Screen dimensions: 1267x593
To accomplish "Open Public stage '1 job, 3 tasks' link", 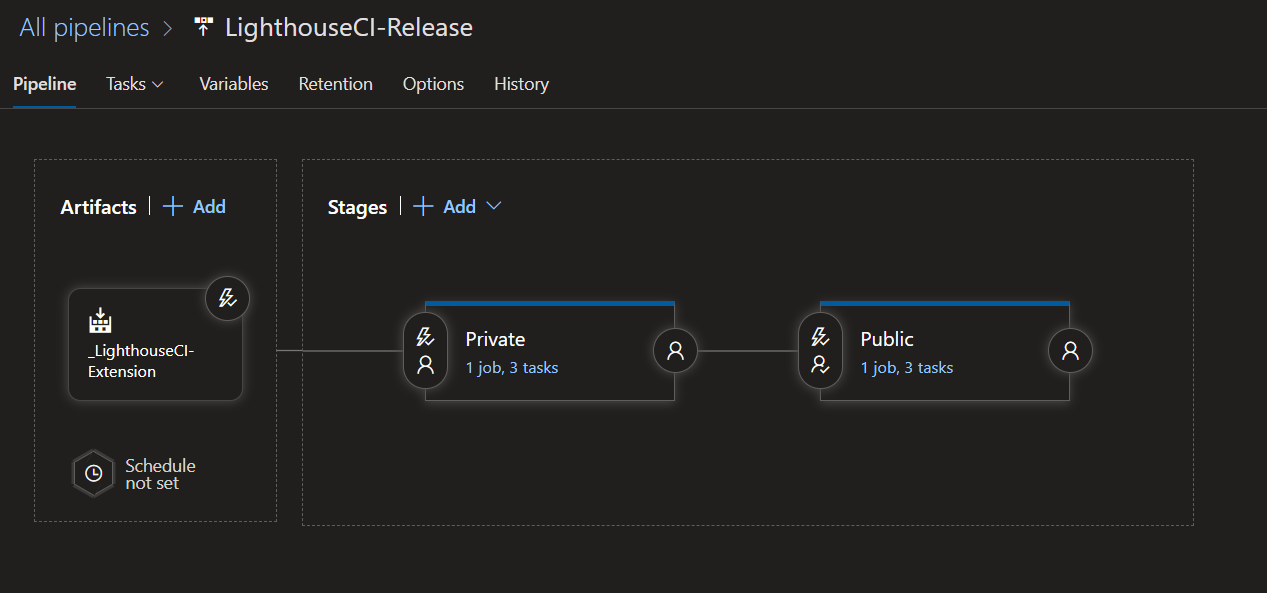I will pyautogui.click(x=906, y=368).
